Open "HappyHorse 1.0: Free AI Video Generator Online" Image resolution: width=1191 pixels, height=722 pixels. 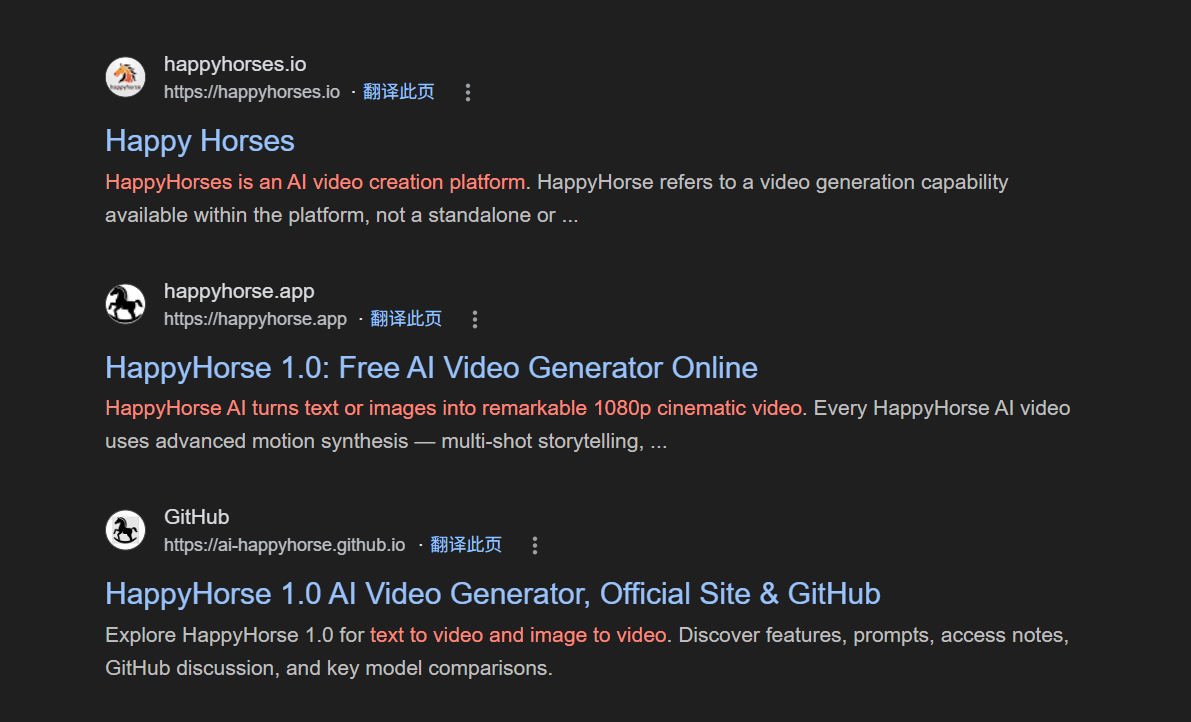point(431,368)
